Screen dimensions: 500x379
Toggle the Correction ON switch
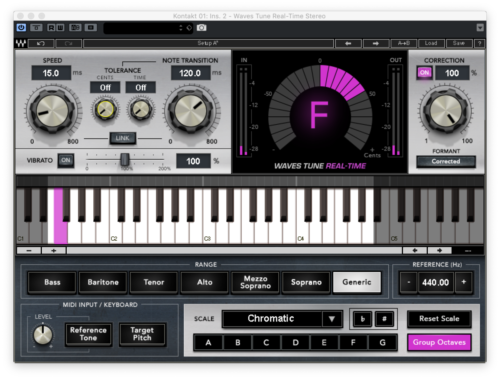[x=424, y=73]
